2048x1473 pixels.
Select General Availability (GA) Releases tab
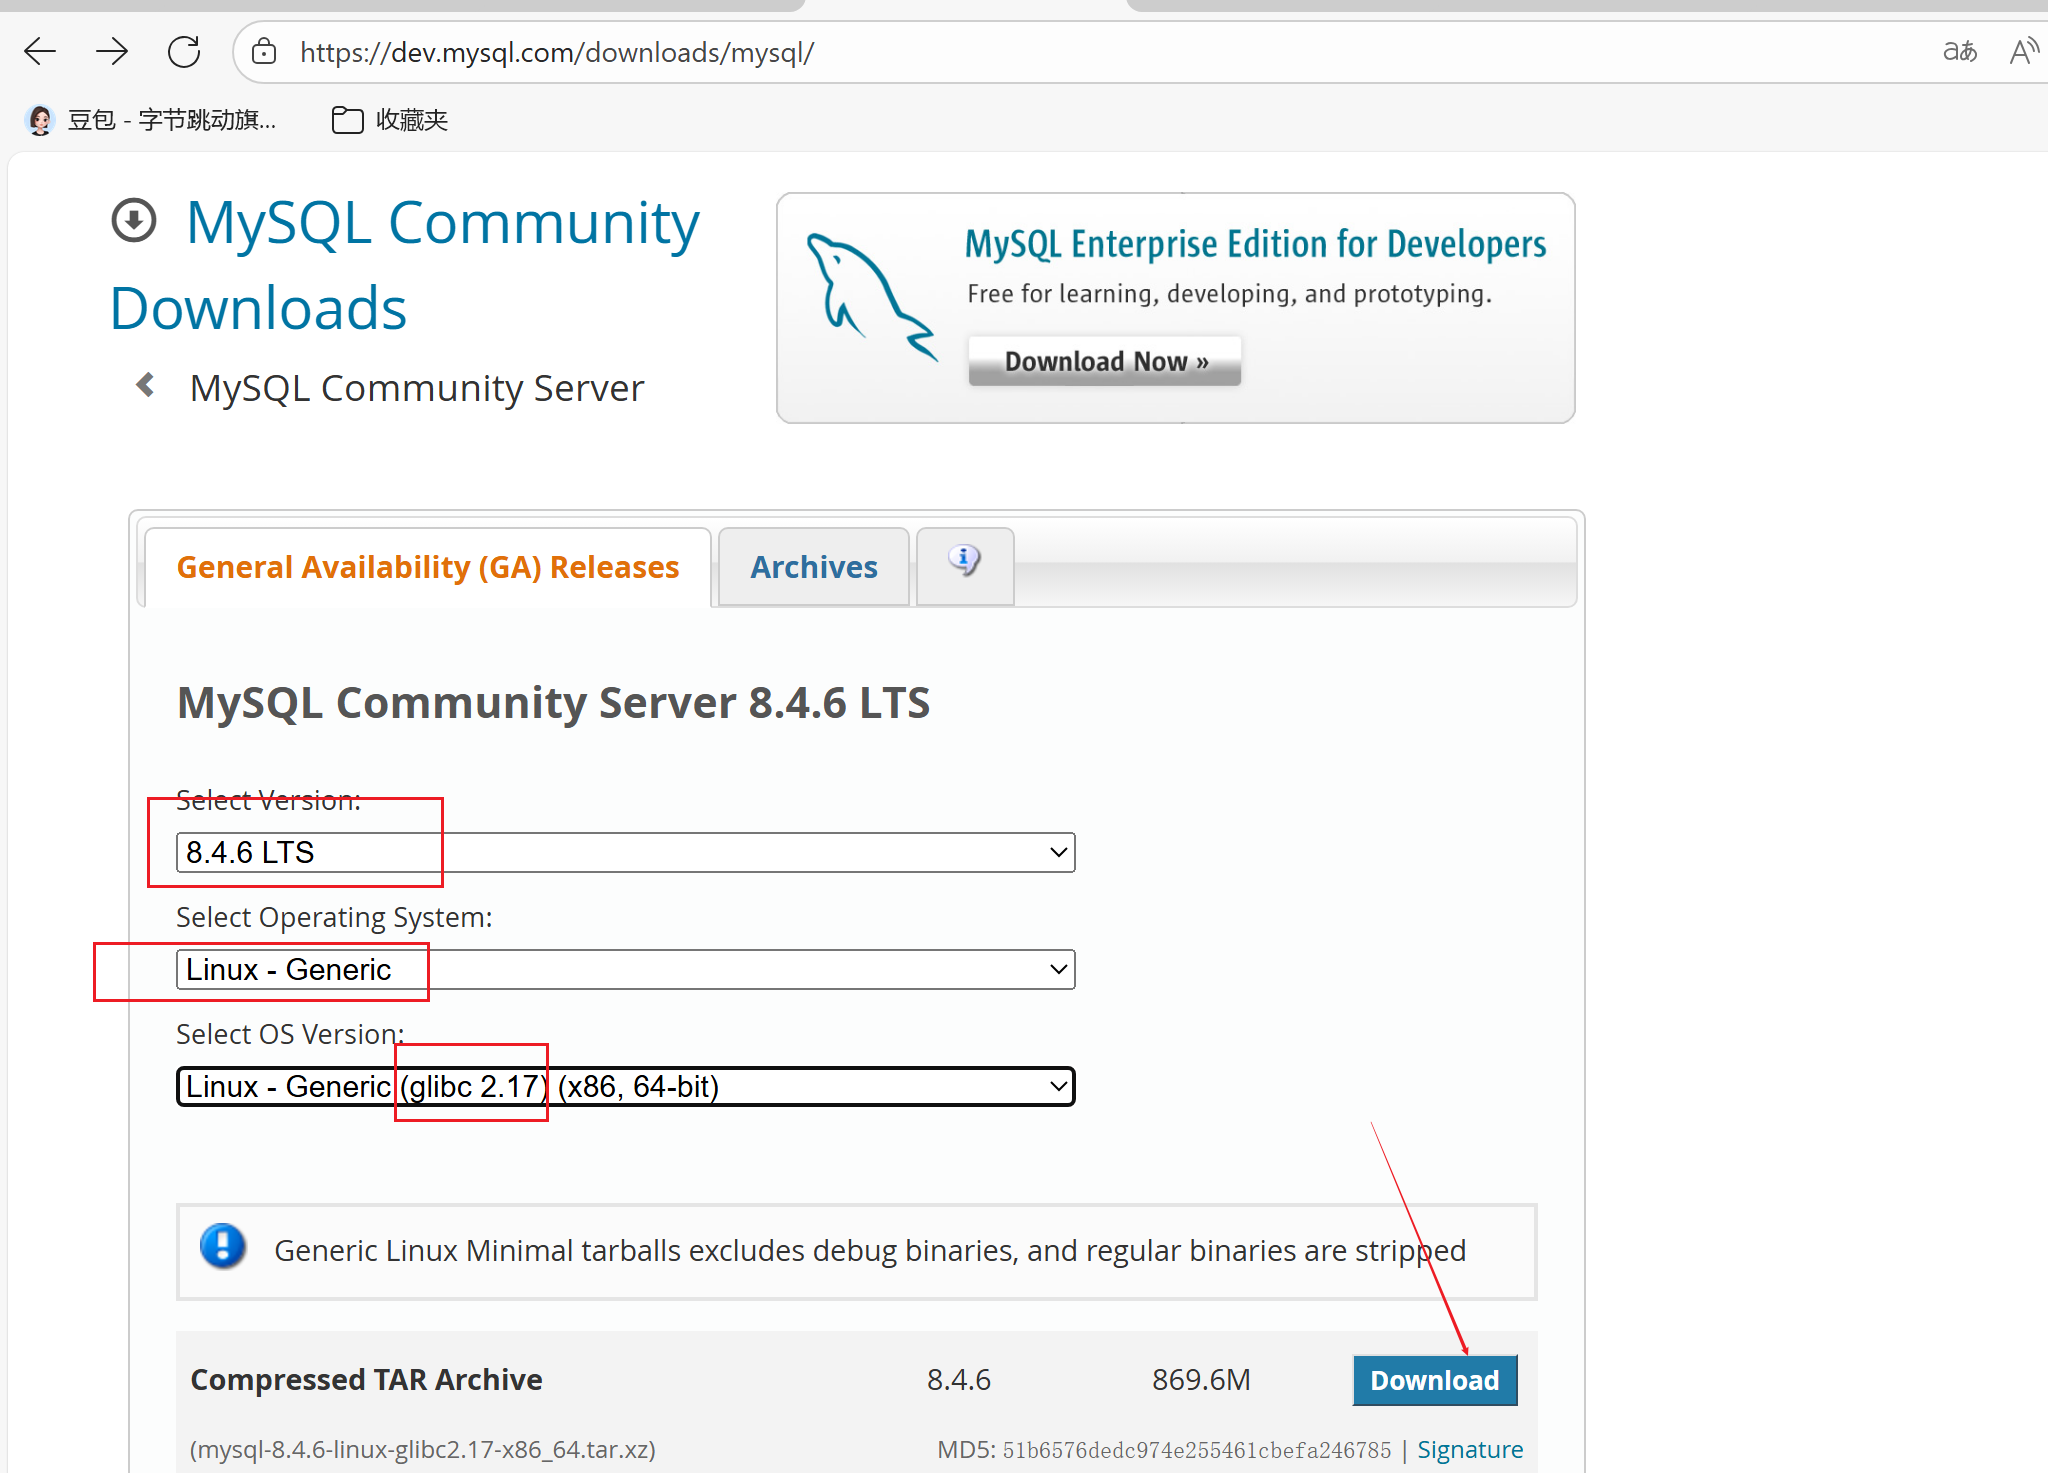[427, 567]
